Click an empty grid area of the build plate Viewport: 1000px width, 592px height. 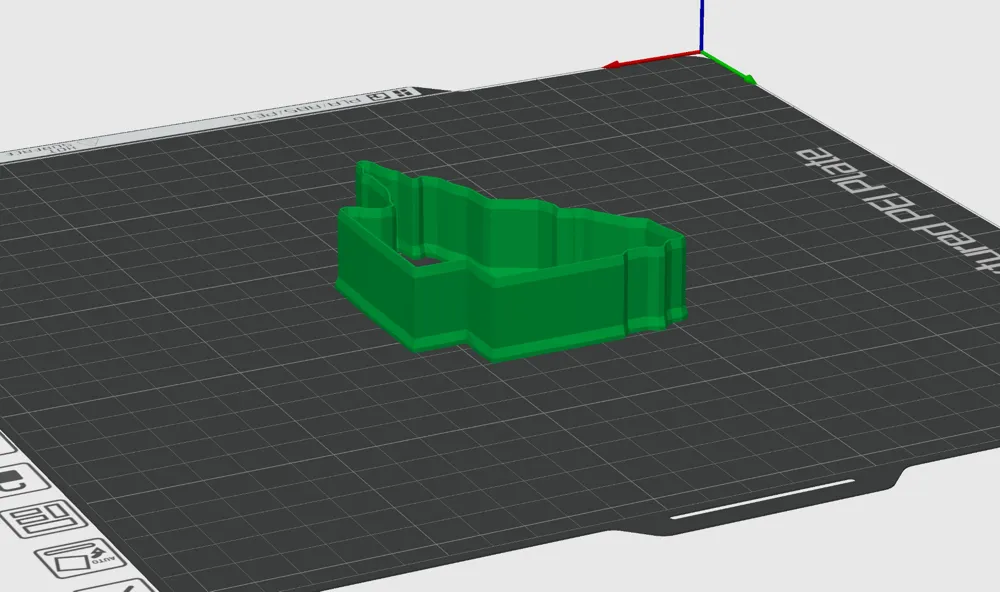[250, 400]
